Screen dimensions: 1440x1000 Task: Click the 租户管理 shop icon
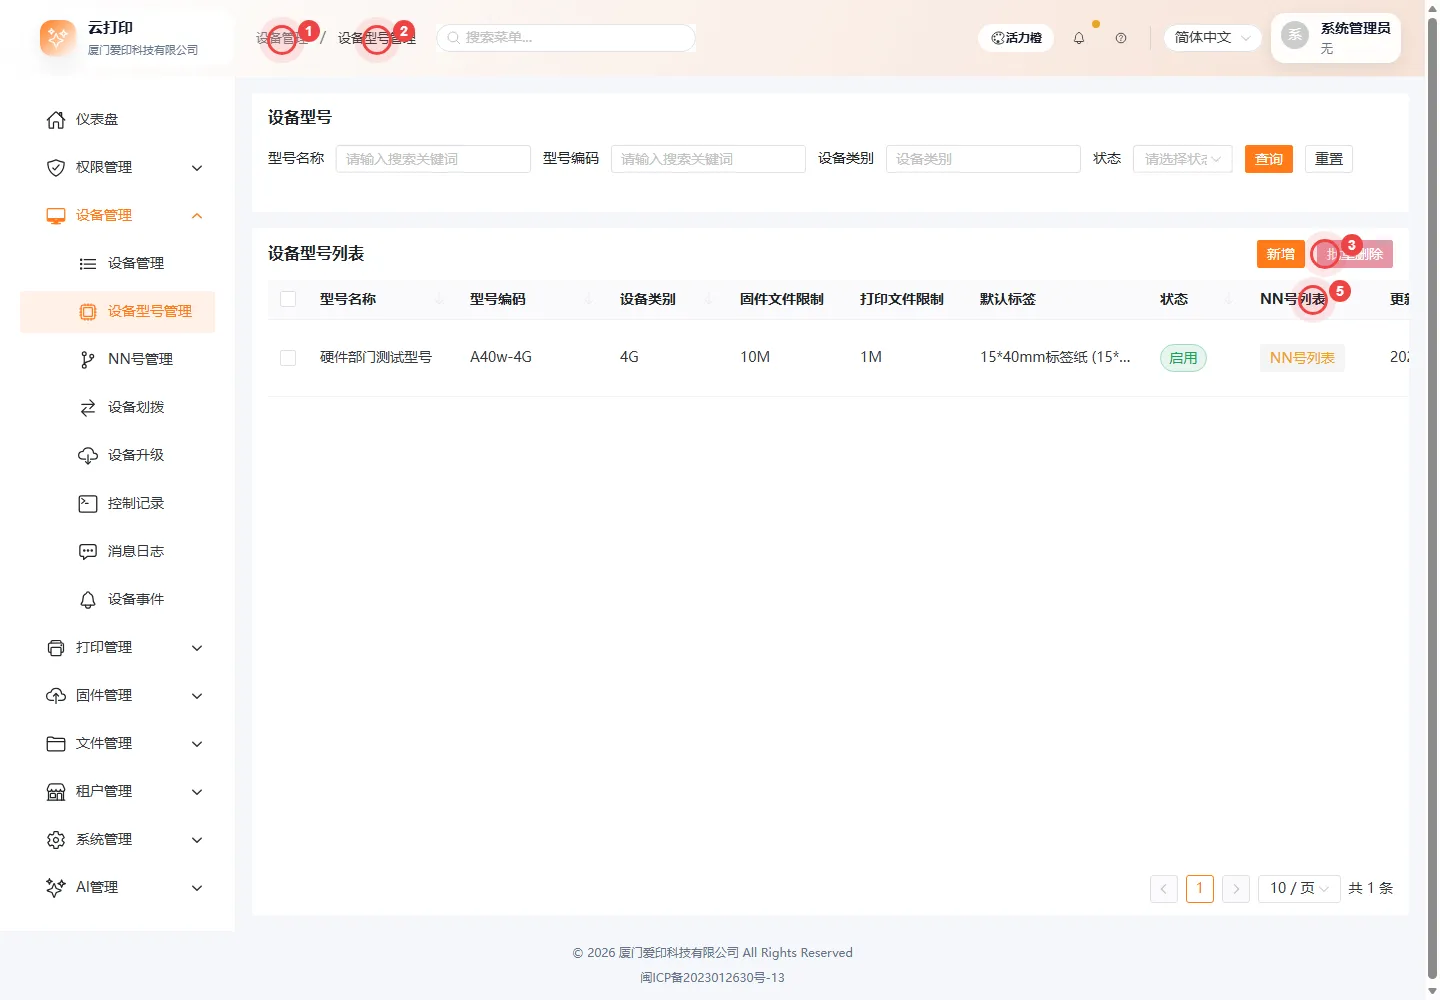click(56, 792)
